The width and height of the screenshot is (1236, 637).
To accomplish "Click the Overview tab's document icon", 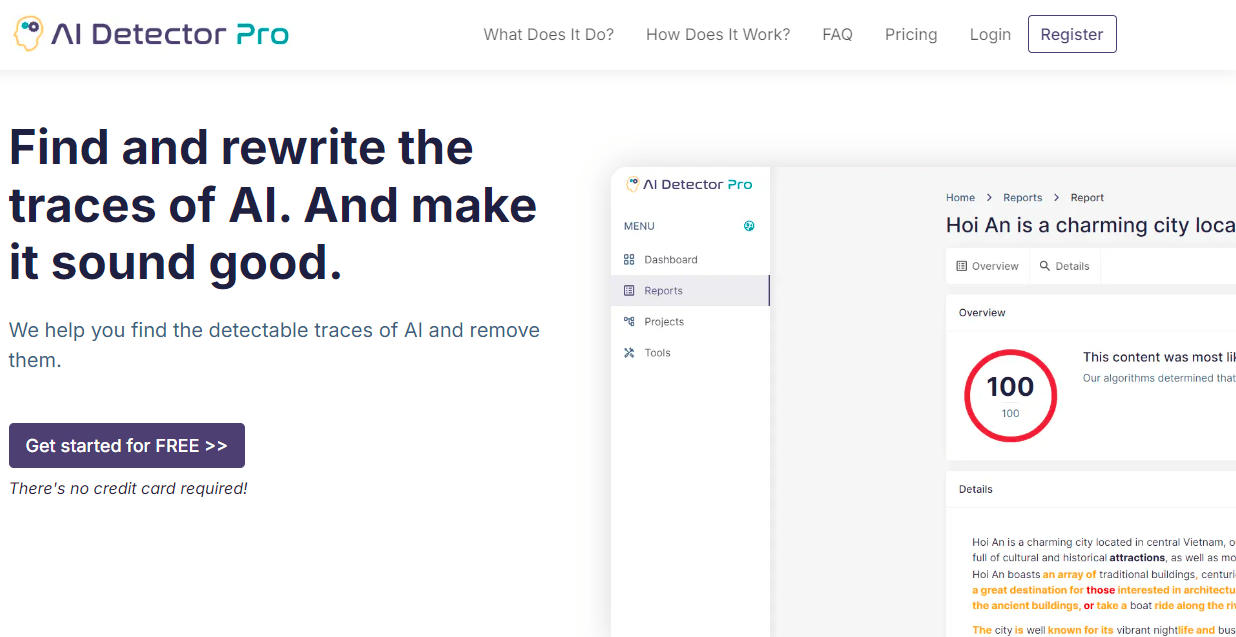I will click(962, 266).
